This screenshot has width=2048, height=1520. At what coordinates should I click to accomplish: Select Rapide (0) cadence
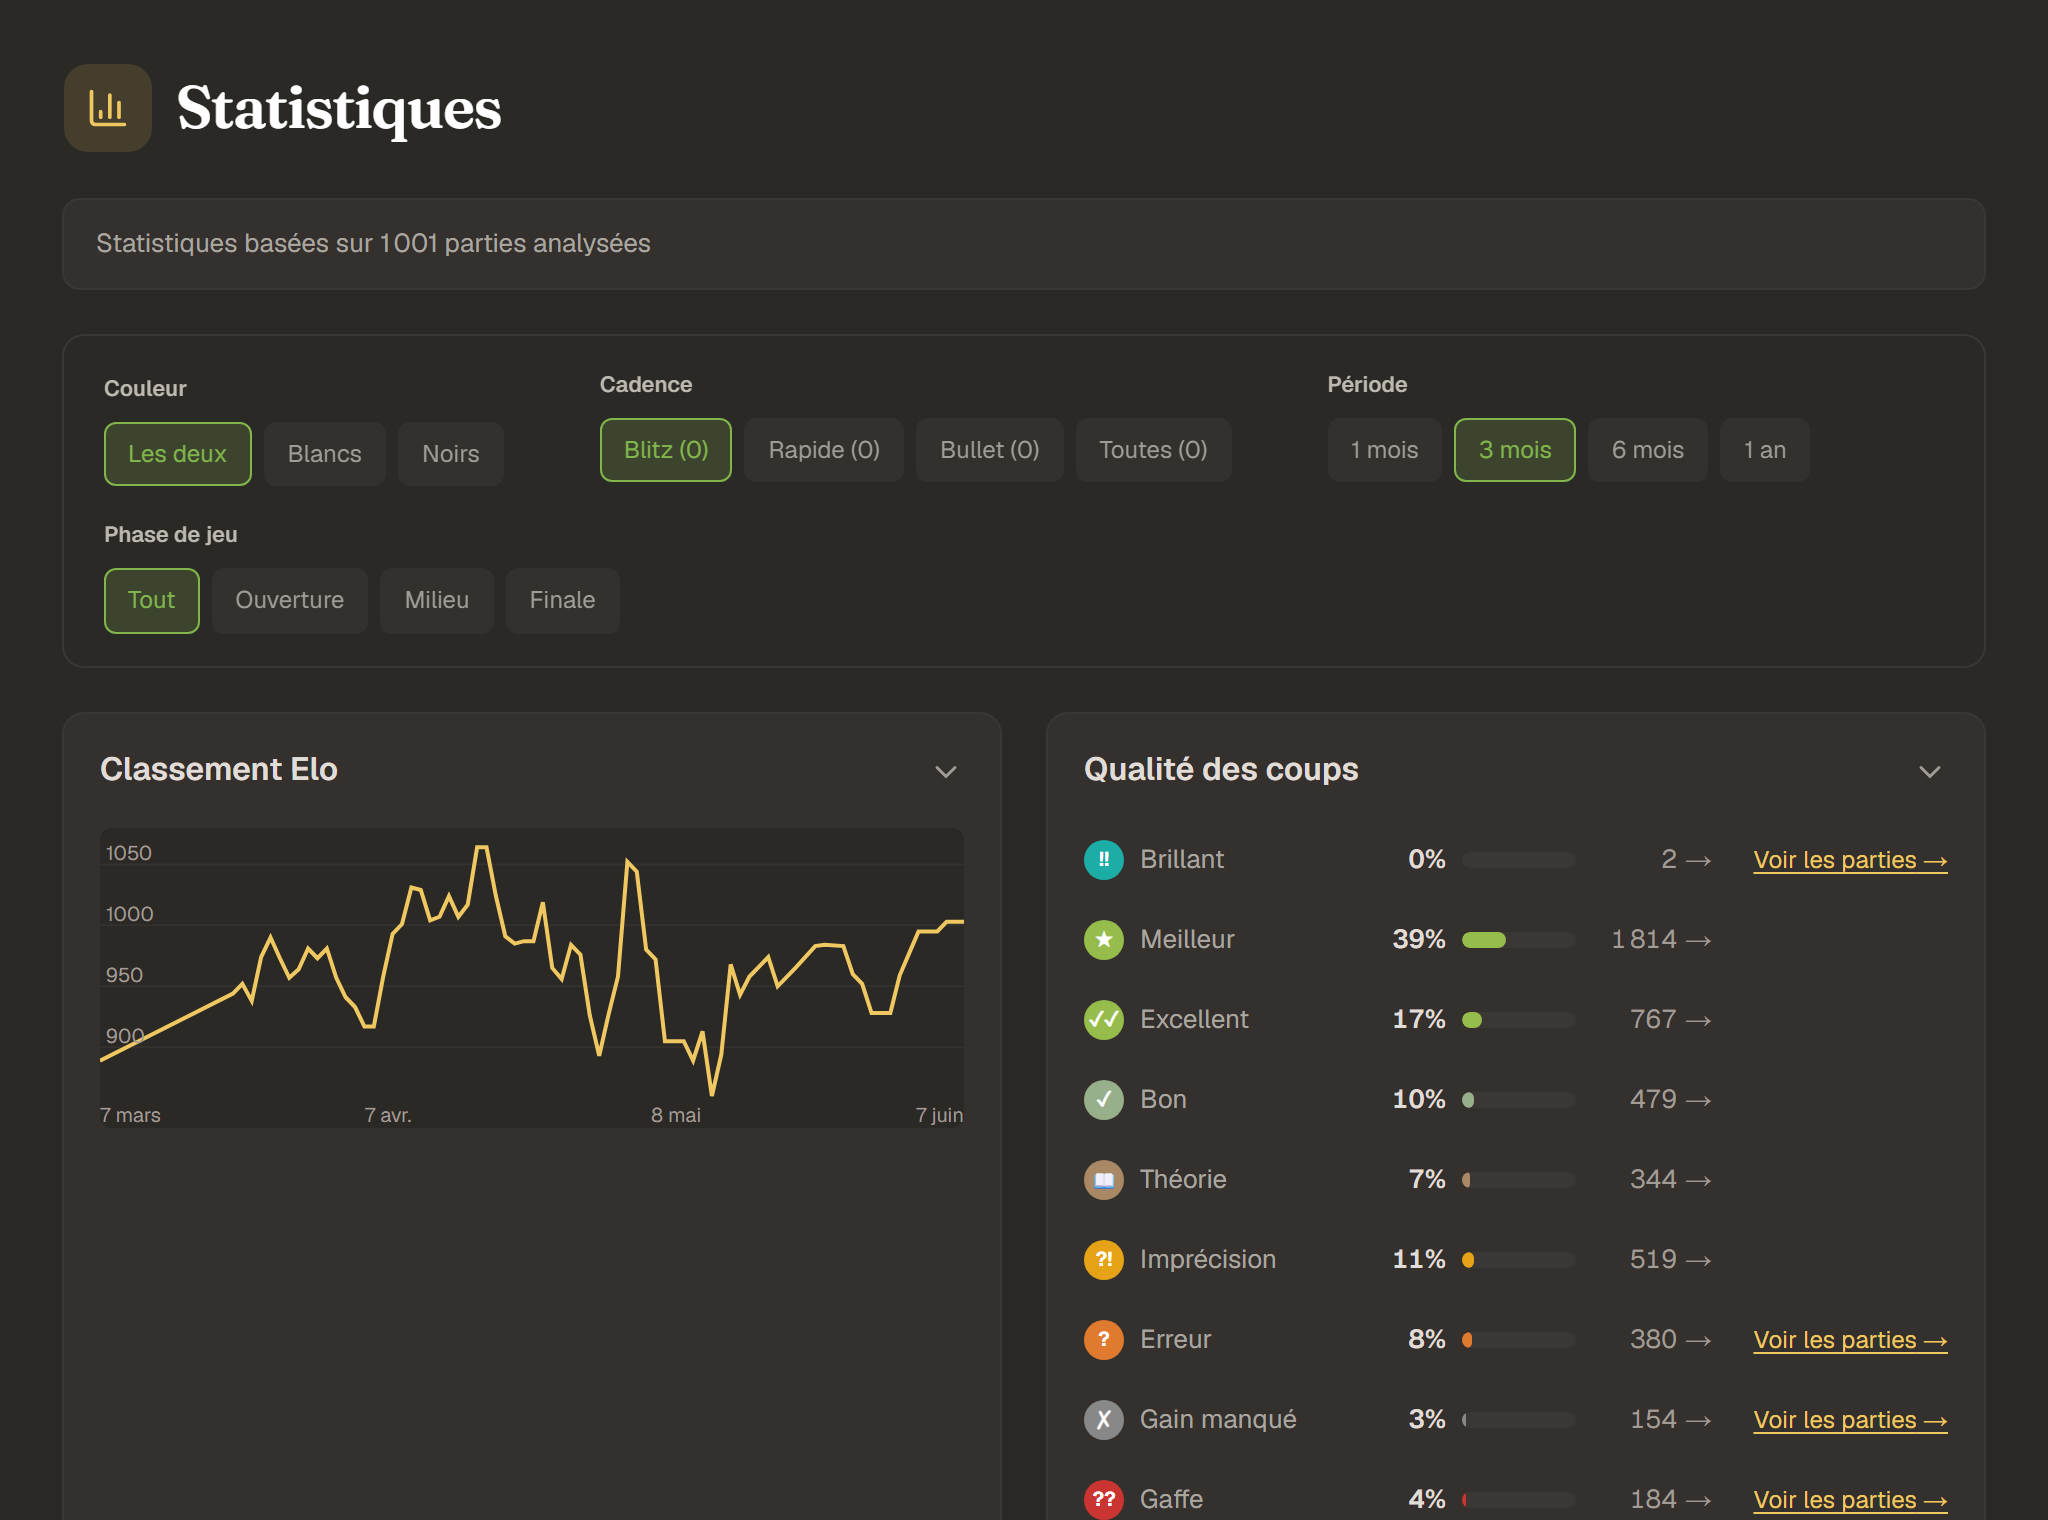coord(824,450)
